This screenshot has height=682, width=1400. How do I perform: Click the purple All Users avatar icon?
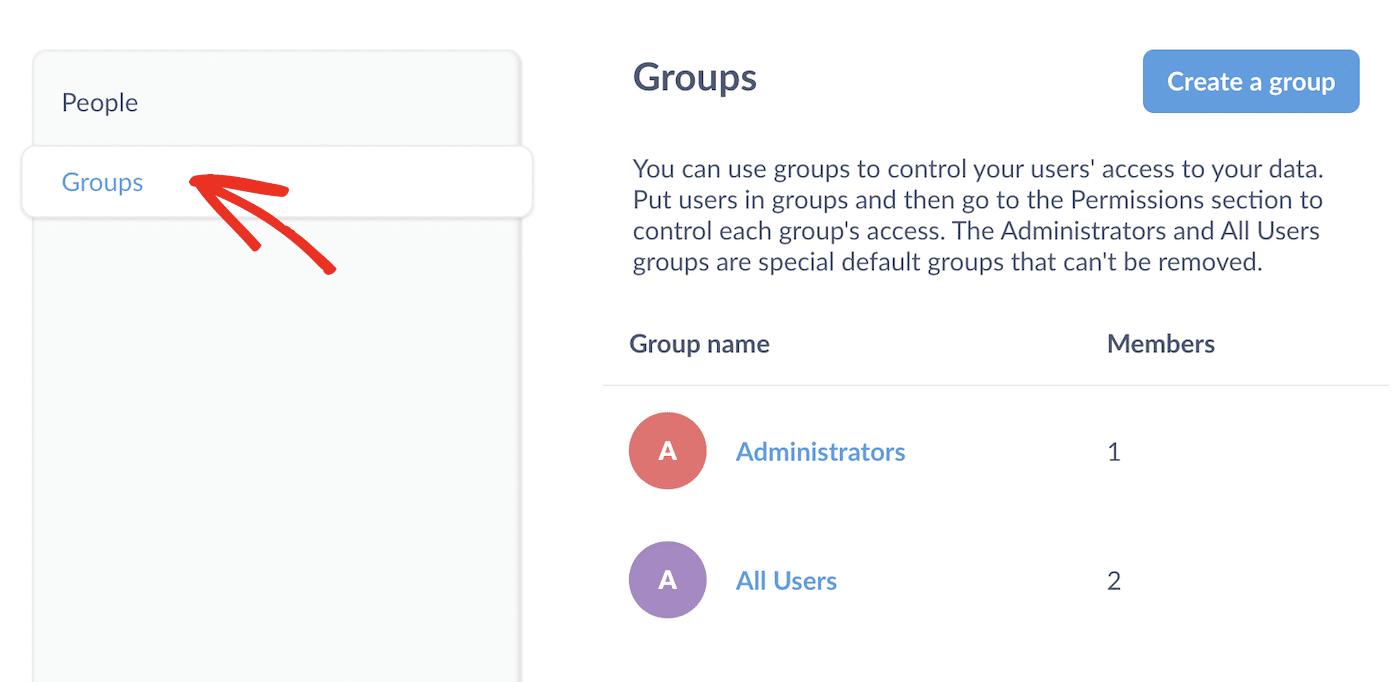667,580
